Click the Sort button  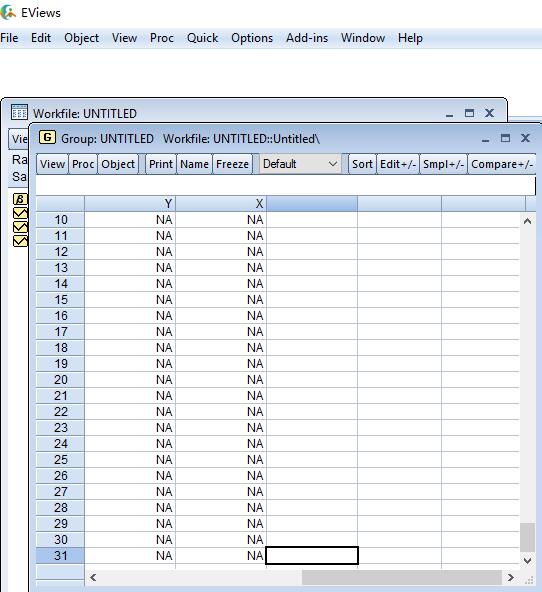tap(362, 164)
